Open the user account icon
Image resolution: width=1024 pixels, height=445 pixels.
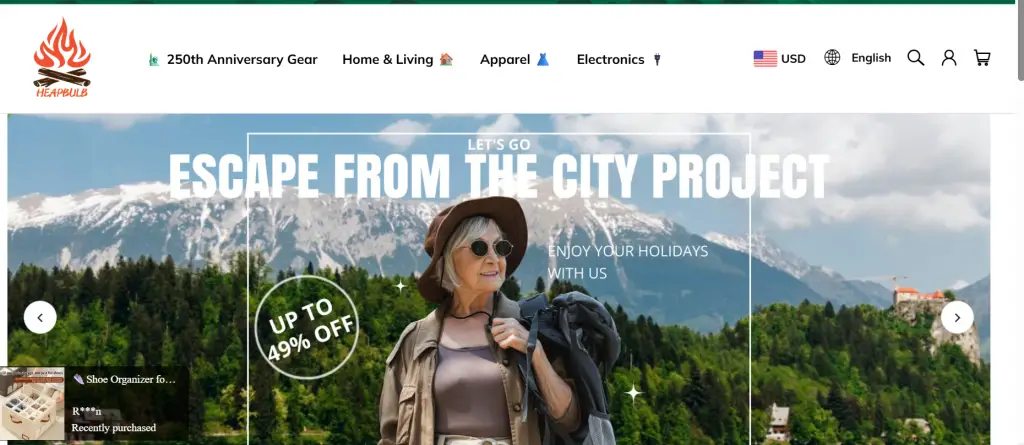tap(949, 58)
